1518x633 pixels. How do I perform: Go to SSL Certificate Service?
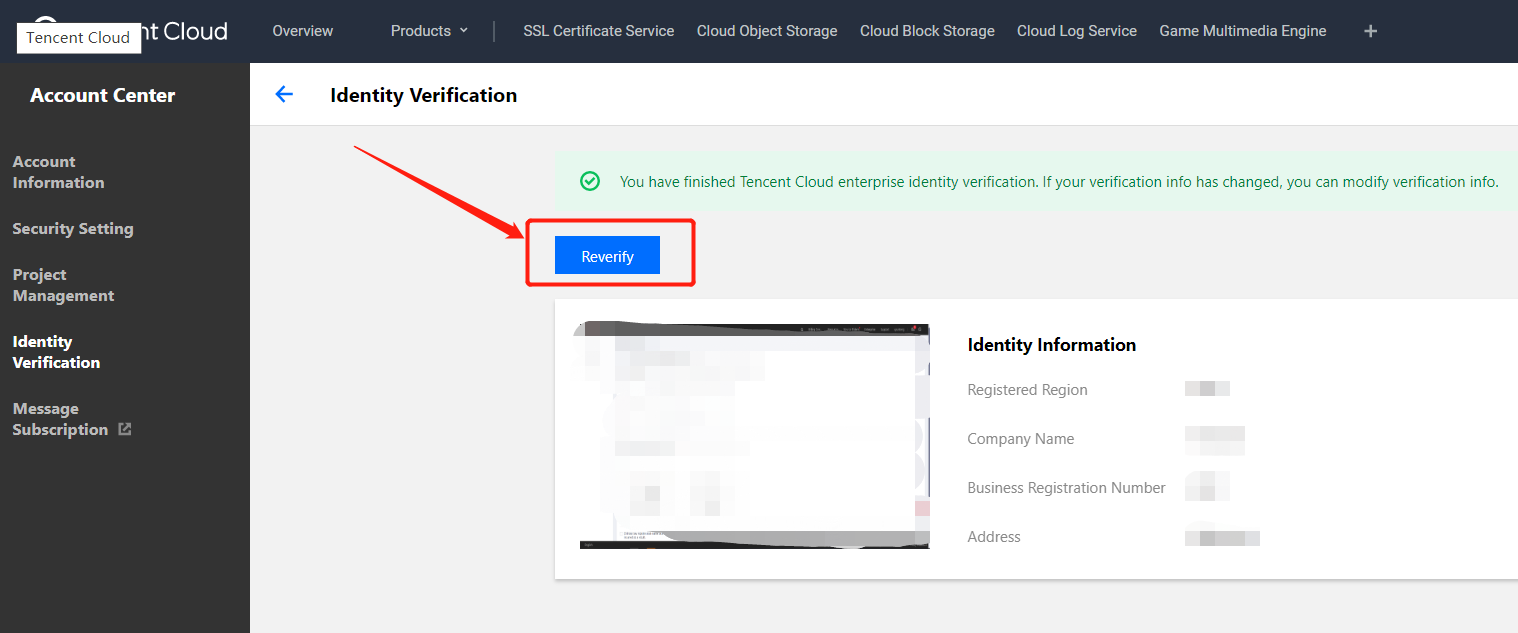click(x=599, y=31)
